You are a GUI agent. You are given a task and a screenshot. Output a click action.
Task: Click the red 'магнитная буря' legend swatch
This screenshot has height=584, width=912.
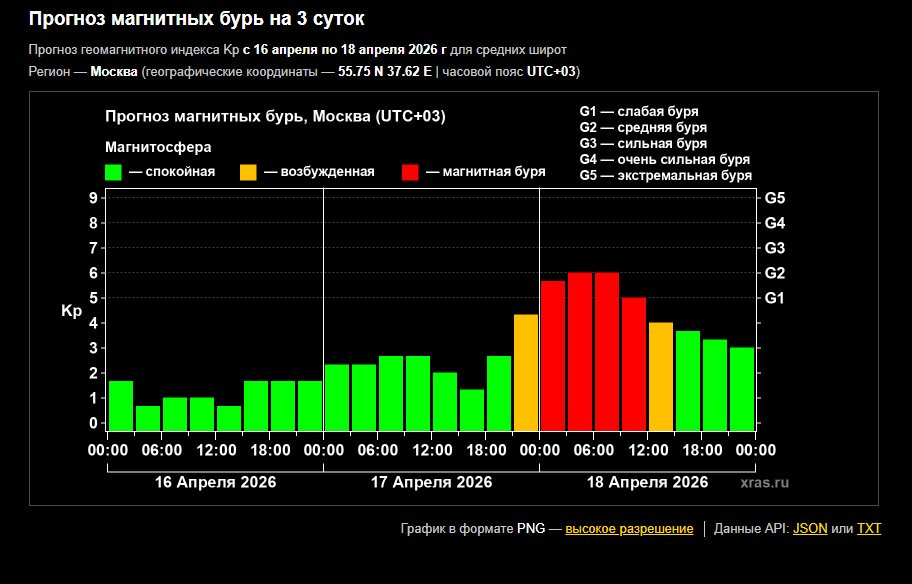pyautogui.click(x=409, y=172)
